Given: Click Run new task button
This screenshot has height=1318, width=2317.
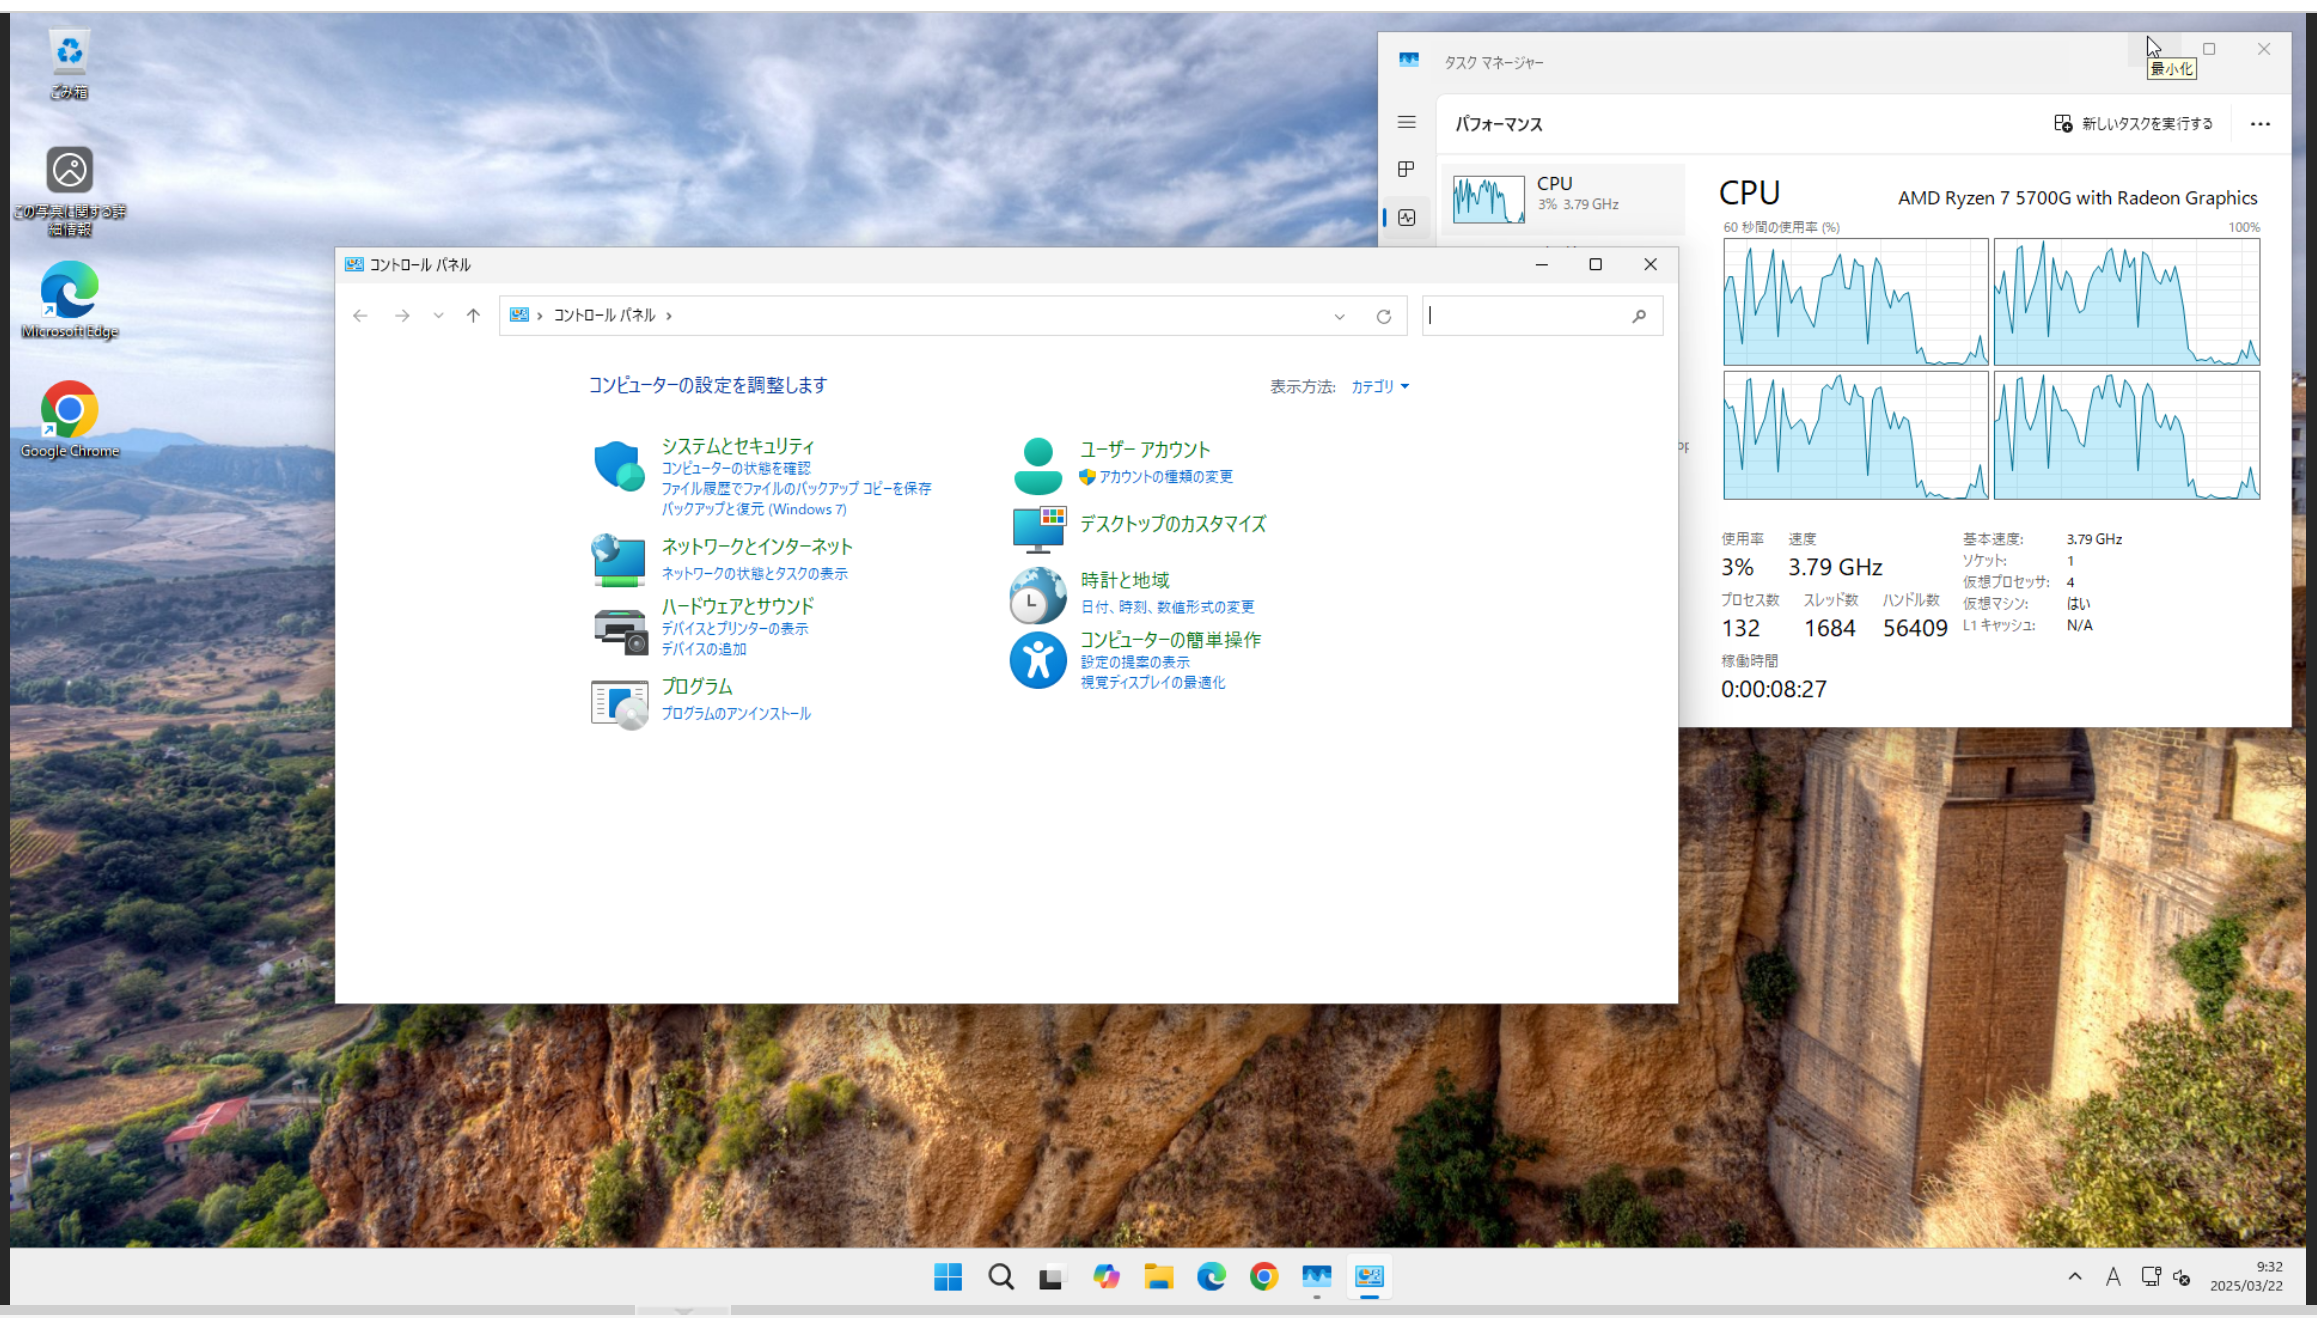Looking at the screenshot, I should 2134,124.
